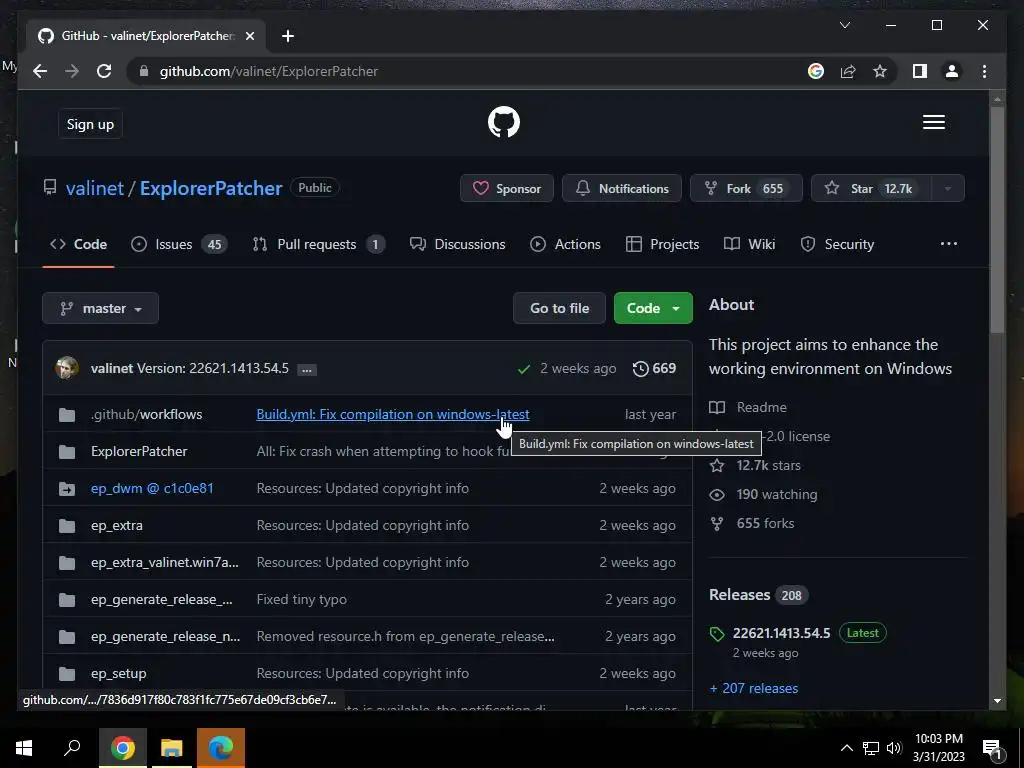Screen dimensions: 1024x768
Task: Open the .github/workflows folder
Action: [x=146, y=414]
